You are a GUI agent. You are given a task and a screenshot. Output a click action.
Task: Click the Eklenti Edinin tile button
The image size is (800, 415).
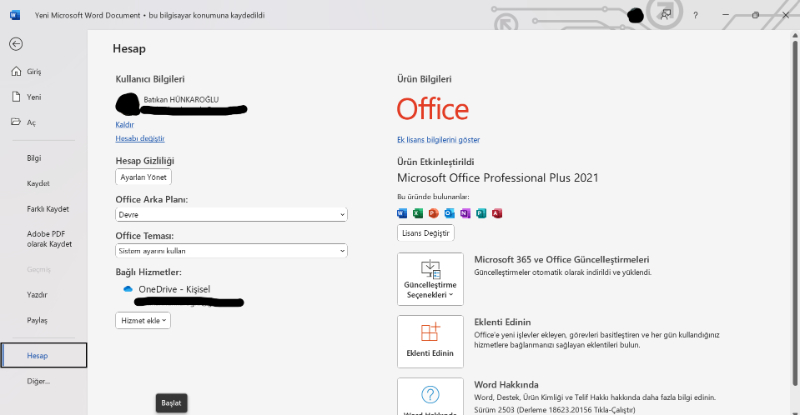(x=430, y=341)
